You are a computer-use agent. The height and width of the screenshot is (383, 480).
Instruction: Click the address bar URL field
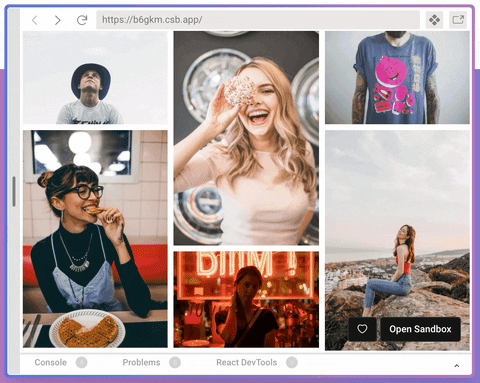[258, 20]
